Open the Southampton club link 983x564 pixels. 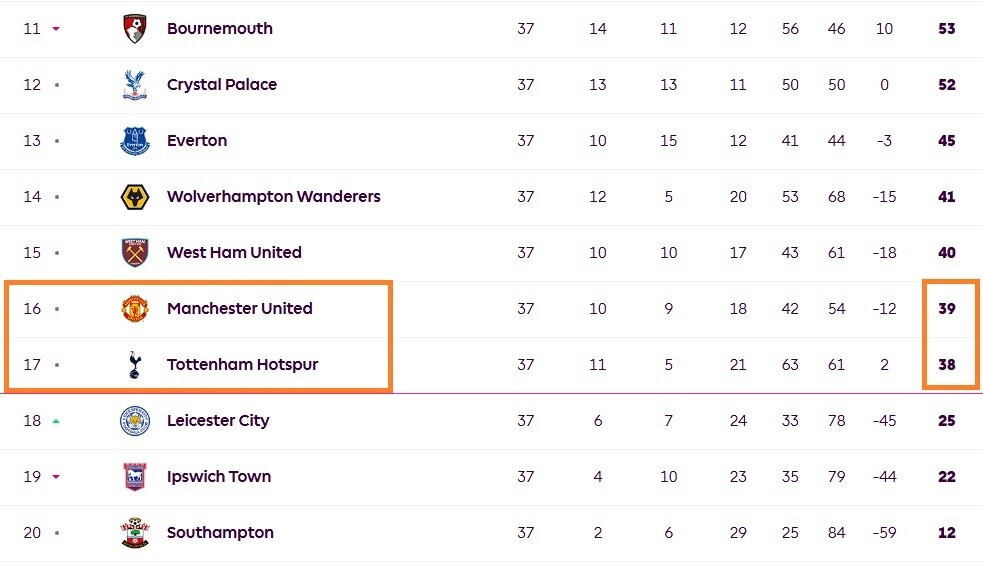click(x=220, y=533)
